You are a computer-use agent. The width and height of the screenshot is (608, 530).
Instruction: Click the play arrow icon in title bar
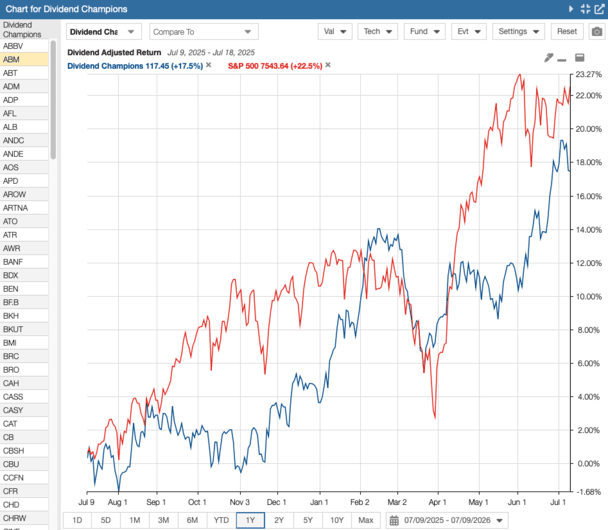click(571, 9)
